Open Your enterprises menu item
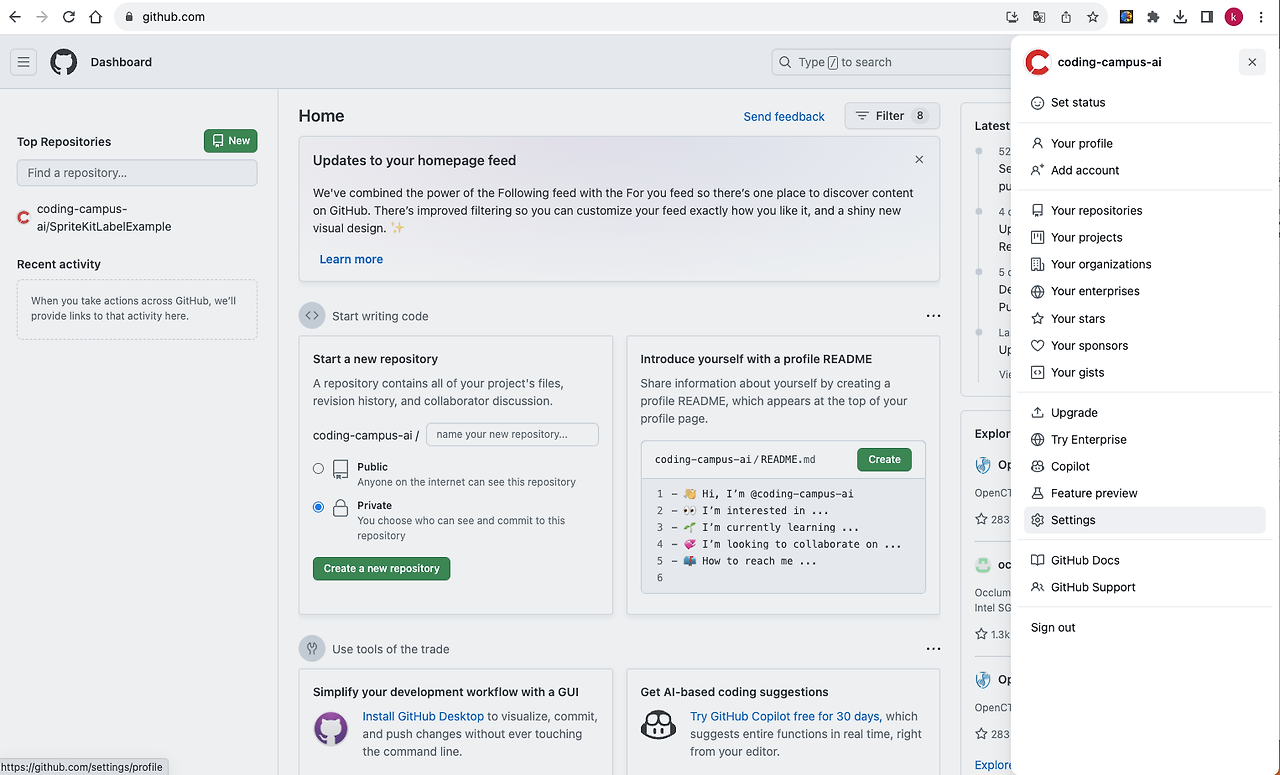 [x=1145, y=292]
